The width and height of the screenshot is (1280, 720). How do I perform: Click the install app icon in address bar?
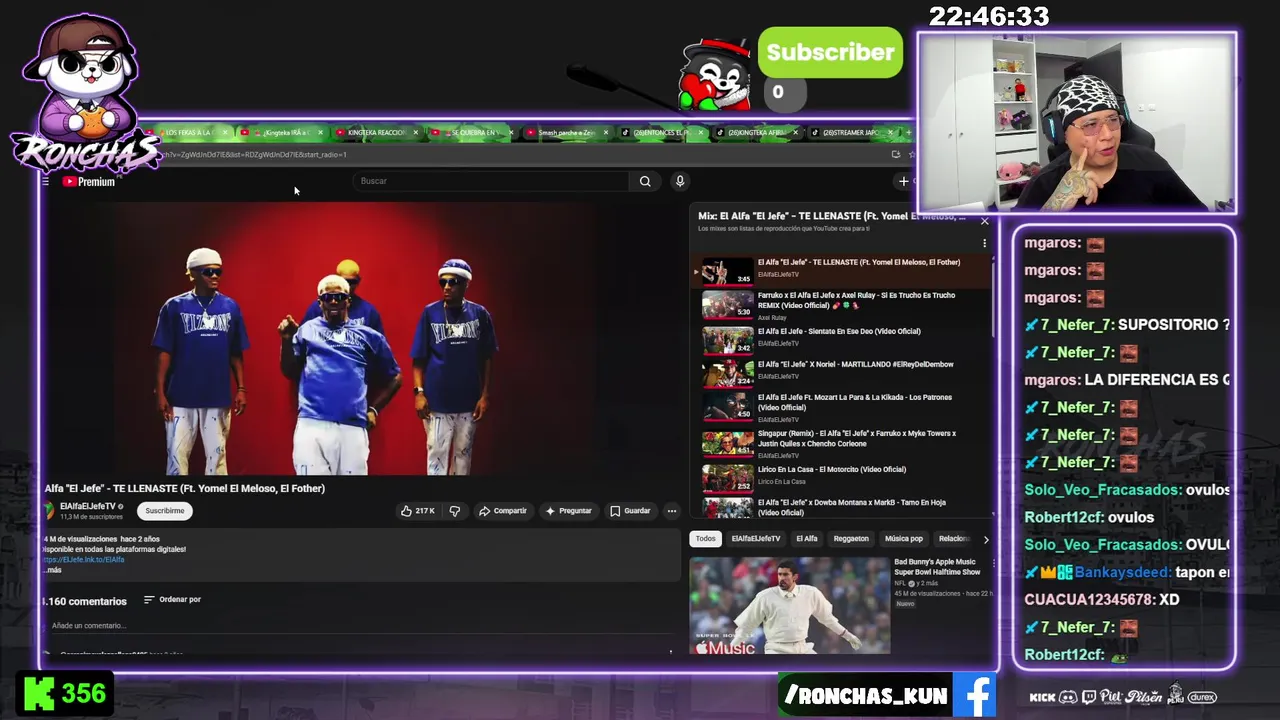pos(896,154)
